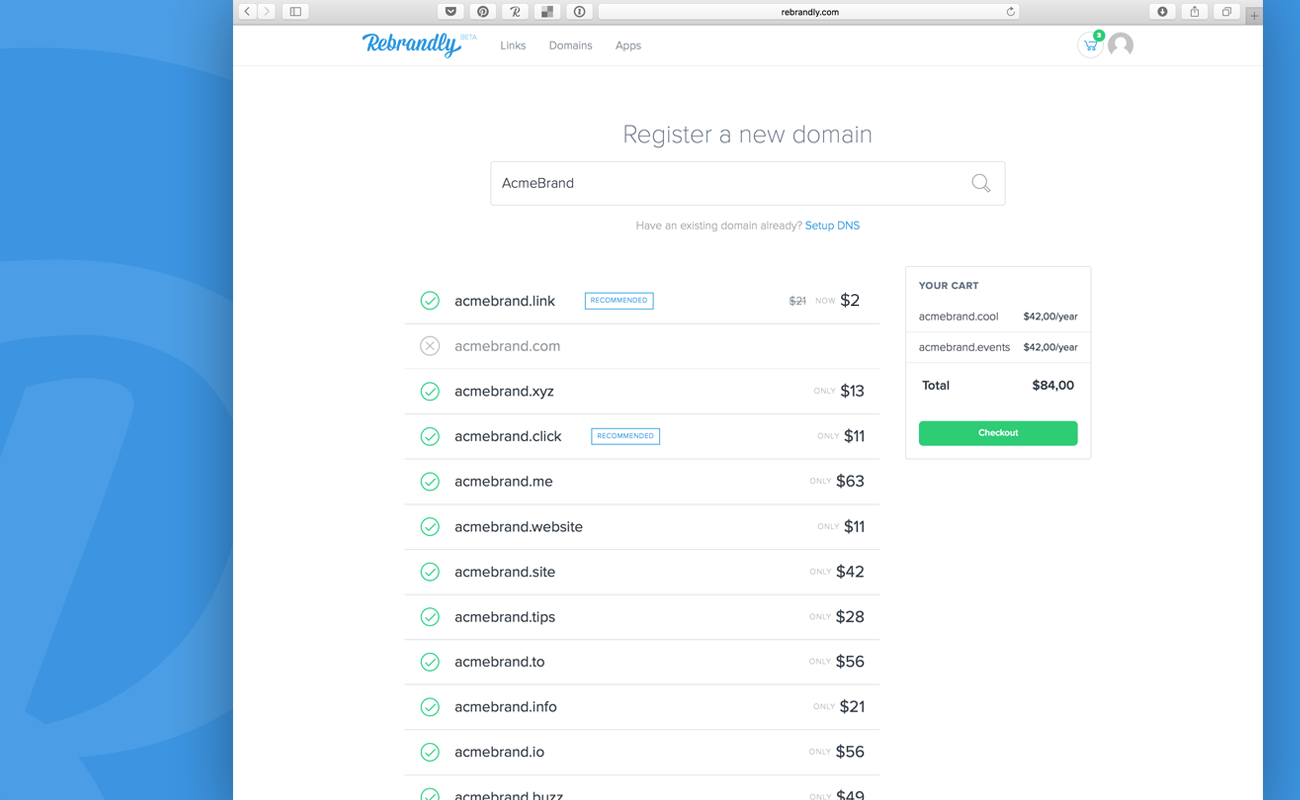This screenshot has width=1300, height=800.
Task: Click the Pinterest extension icon
Action: pos(483,12)
